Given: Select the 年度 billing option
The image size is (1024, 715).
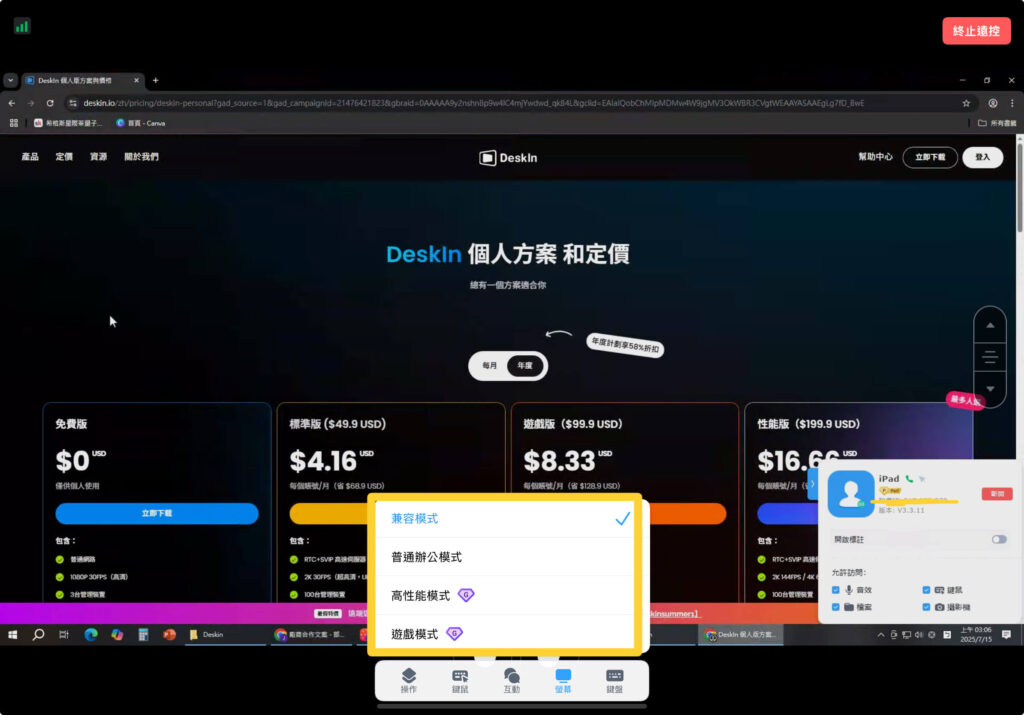Looking at the screenshot, I should [525, 366].
